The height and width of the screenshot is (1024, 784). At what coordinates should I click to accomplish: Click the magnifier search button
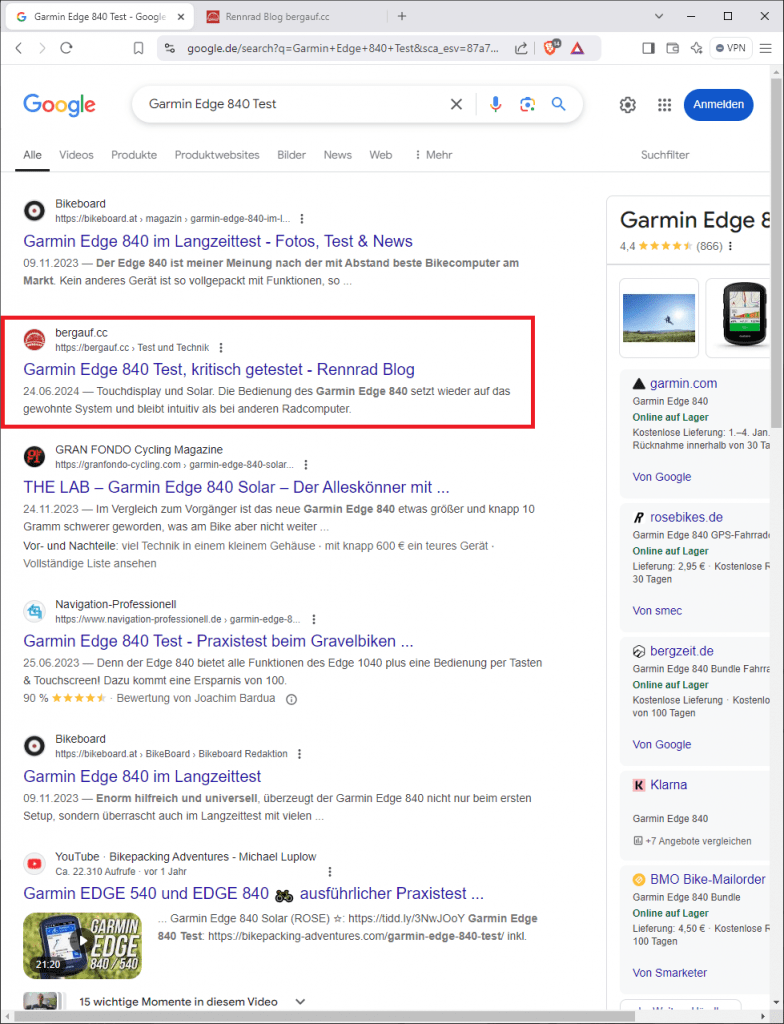pyautogui.click(x=559, y=104)
